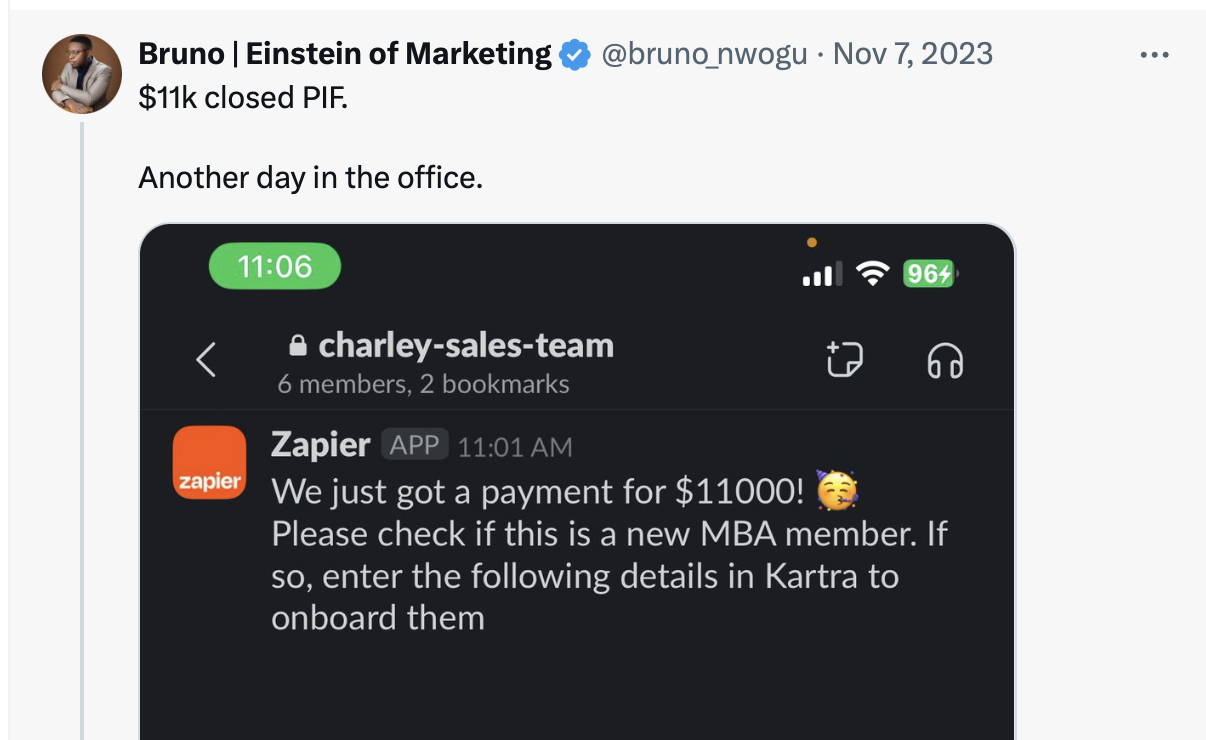Click the lock icon beside the channel name
Screen dimensions: 1206x740
(297, 346)
